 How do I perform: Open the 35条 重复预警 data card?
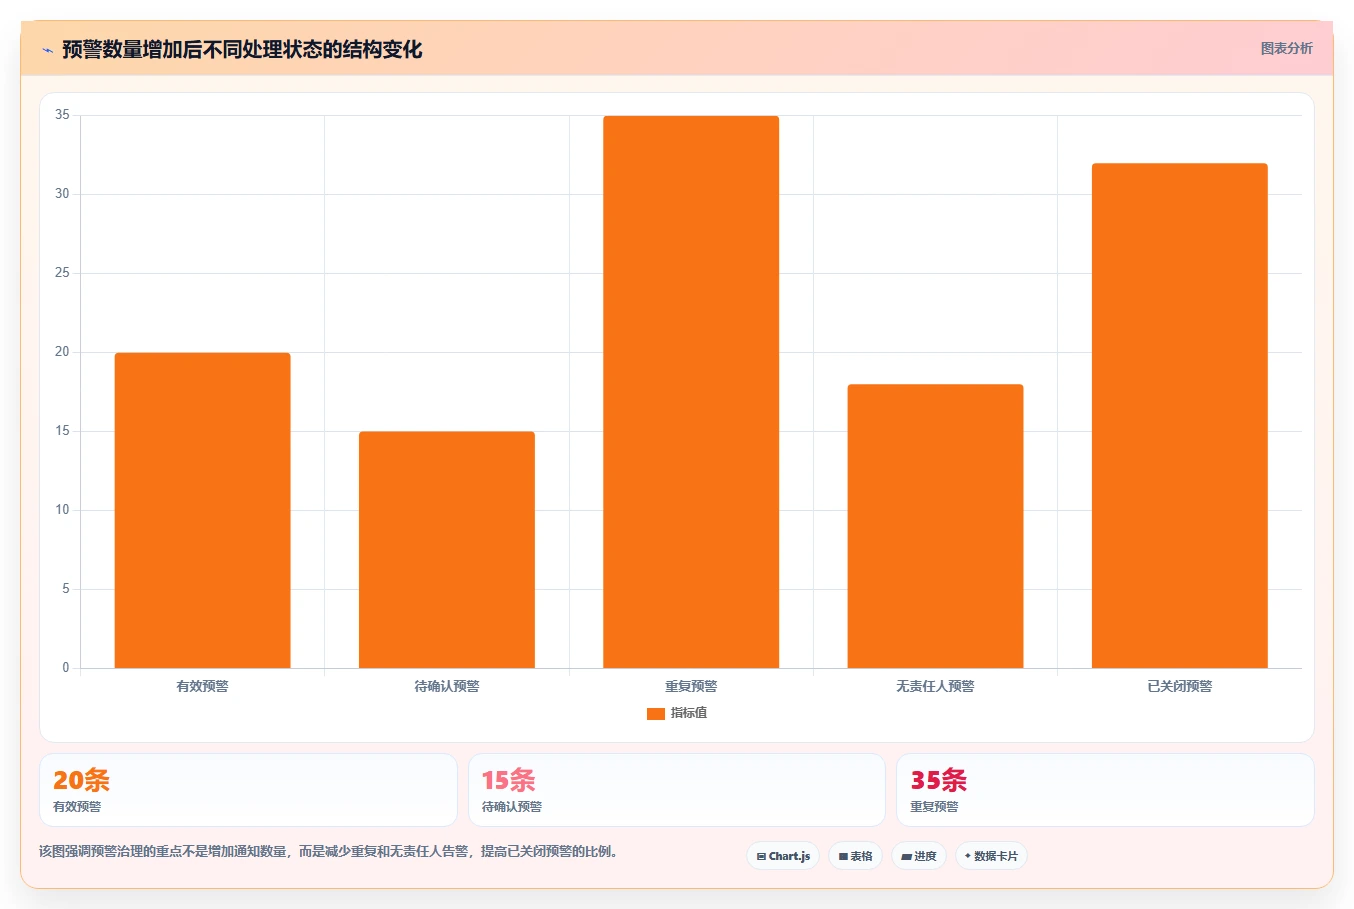[x=1105, y=790]
